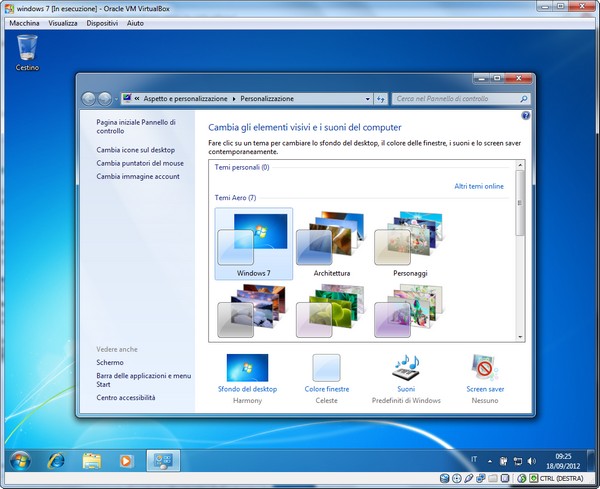Select the Windows 7 theme
The width and height of the screenshot is (600, 489).
tap(254, 244)
